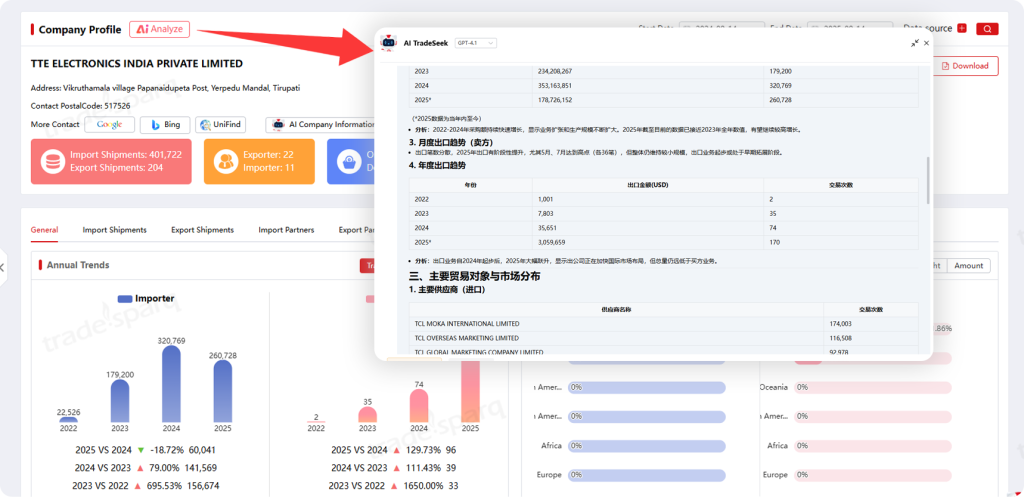Click the Annual Trends heading

coord(78,265)
